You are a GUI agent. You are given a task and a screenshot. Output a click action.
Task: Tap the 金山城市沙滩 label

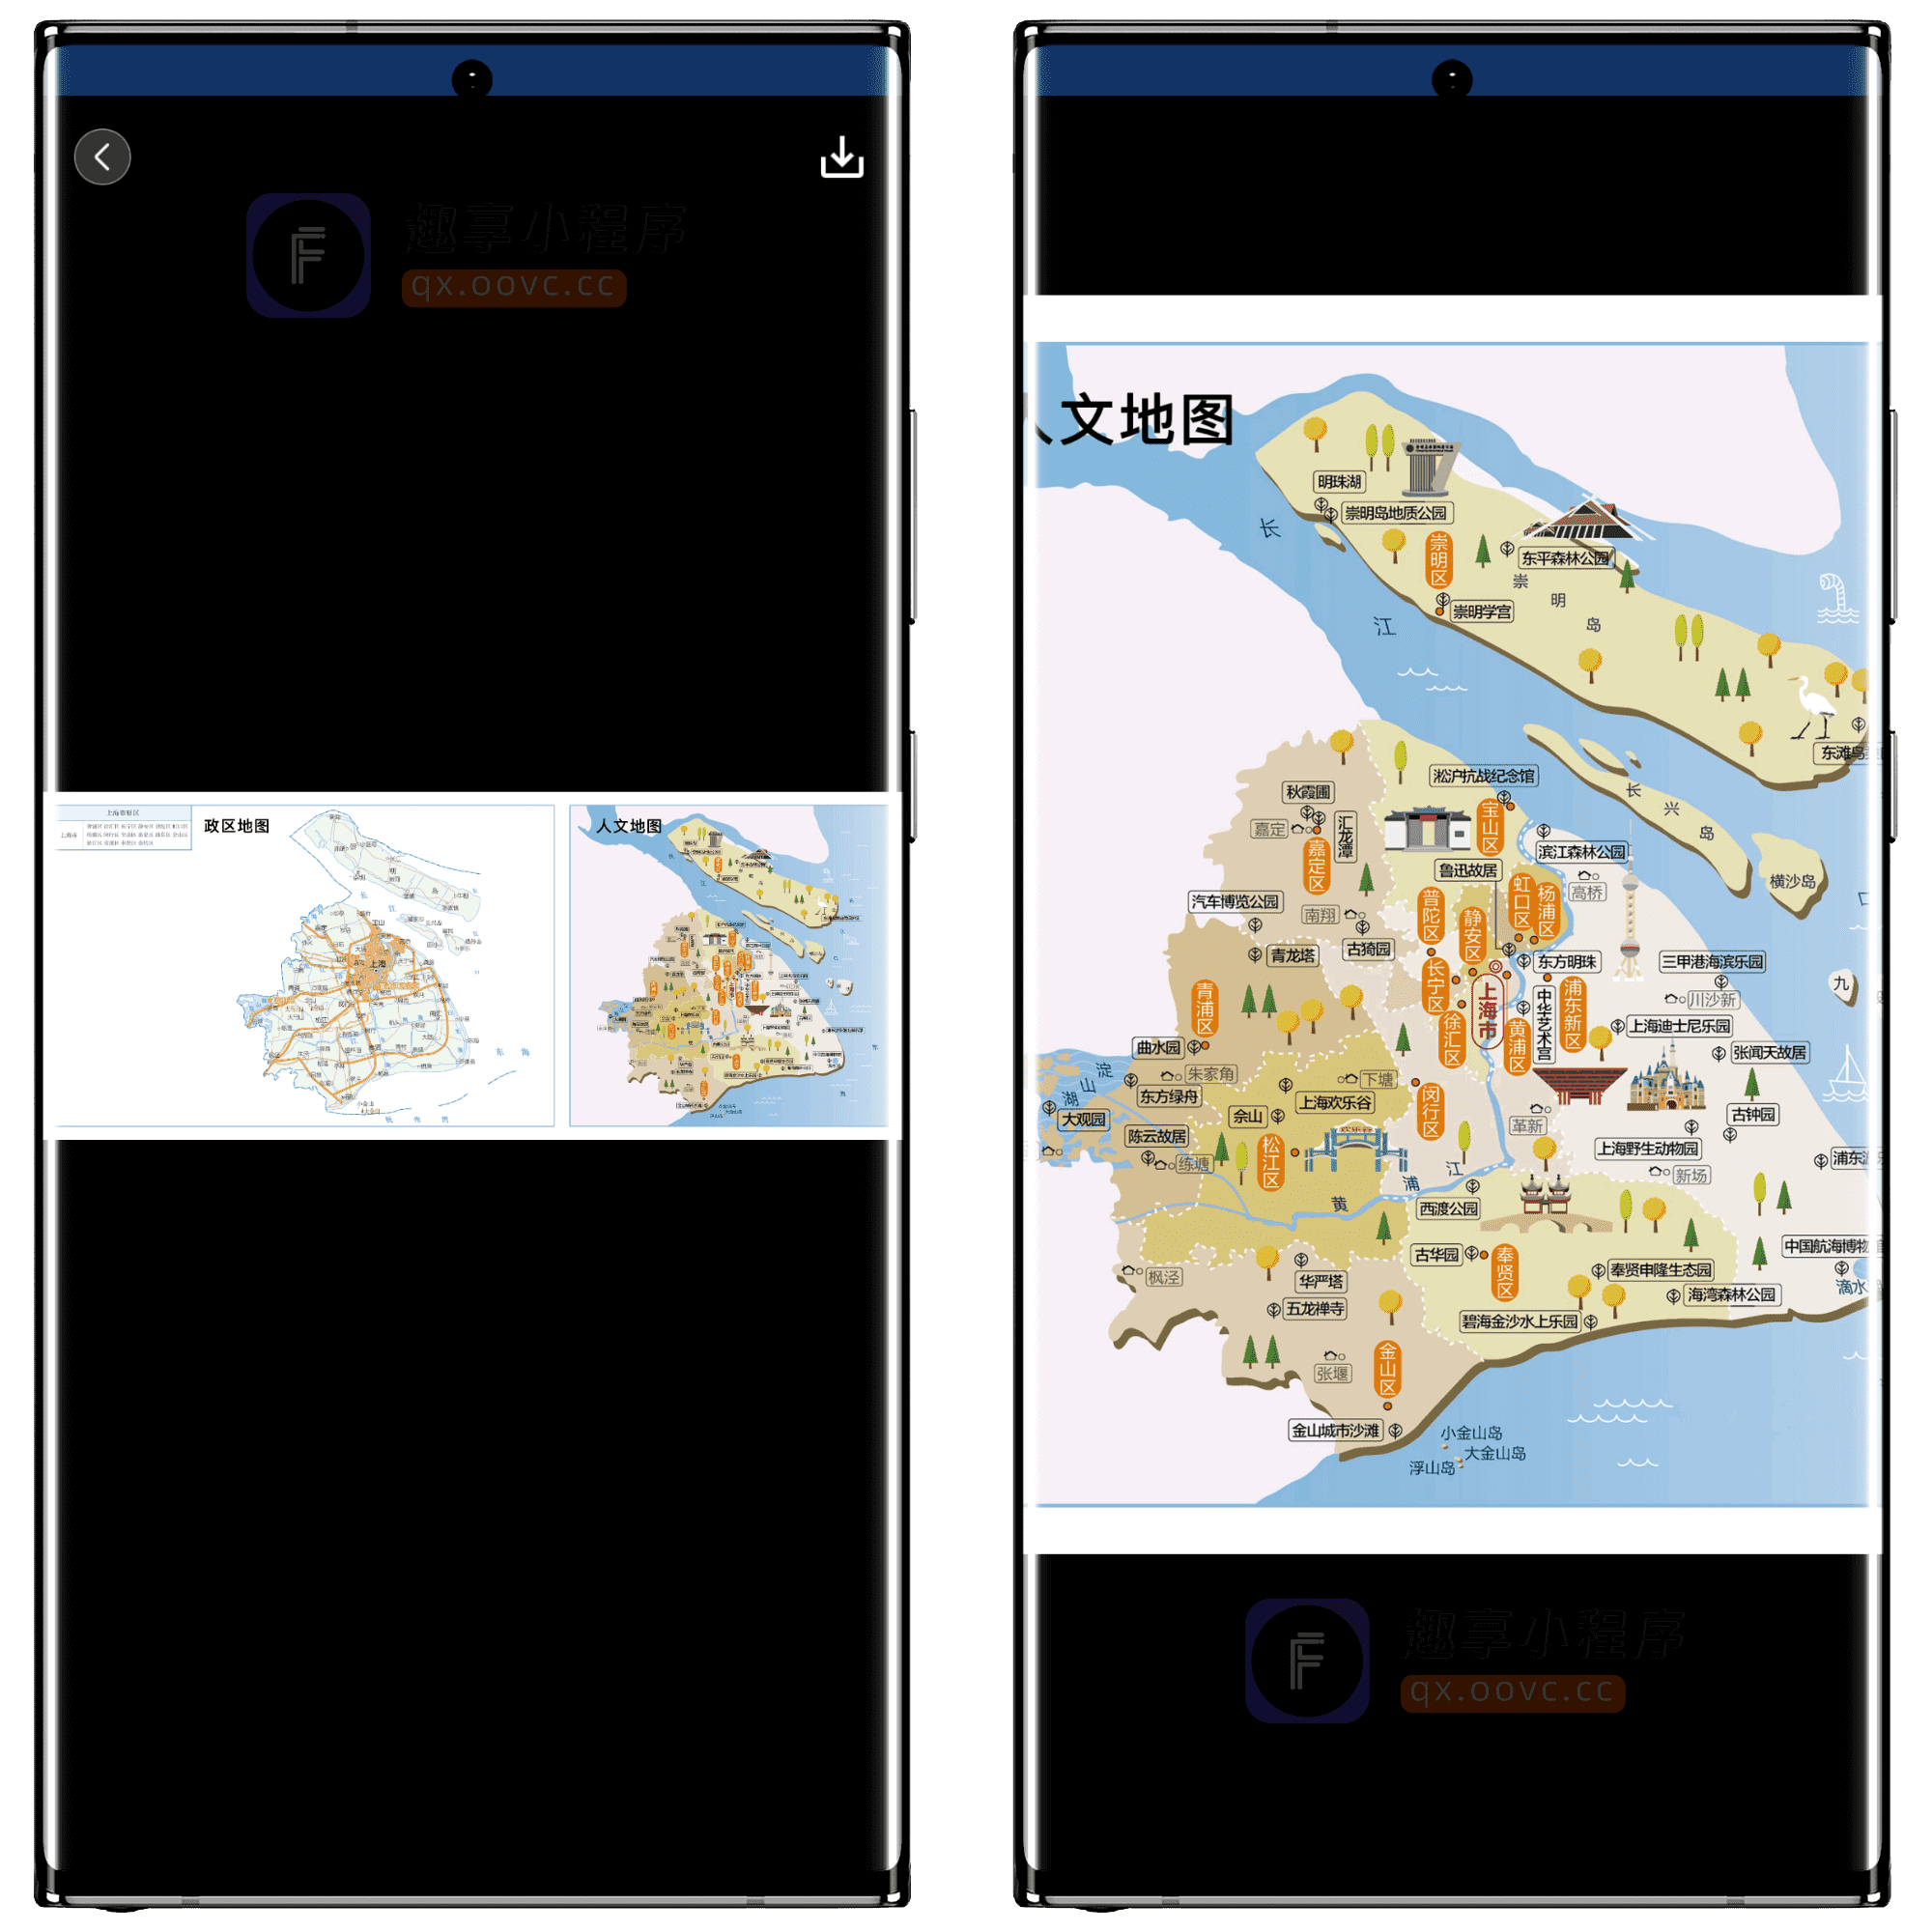pyautogui.click(x=1335, y=1431)
